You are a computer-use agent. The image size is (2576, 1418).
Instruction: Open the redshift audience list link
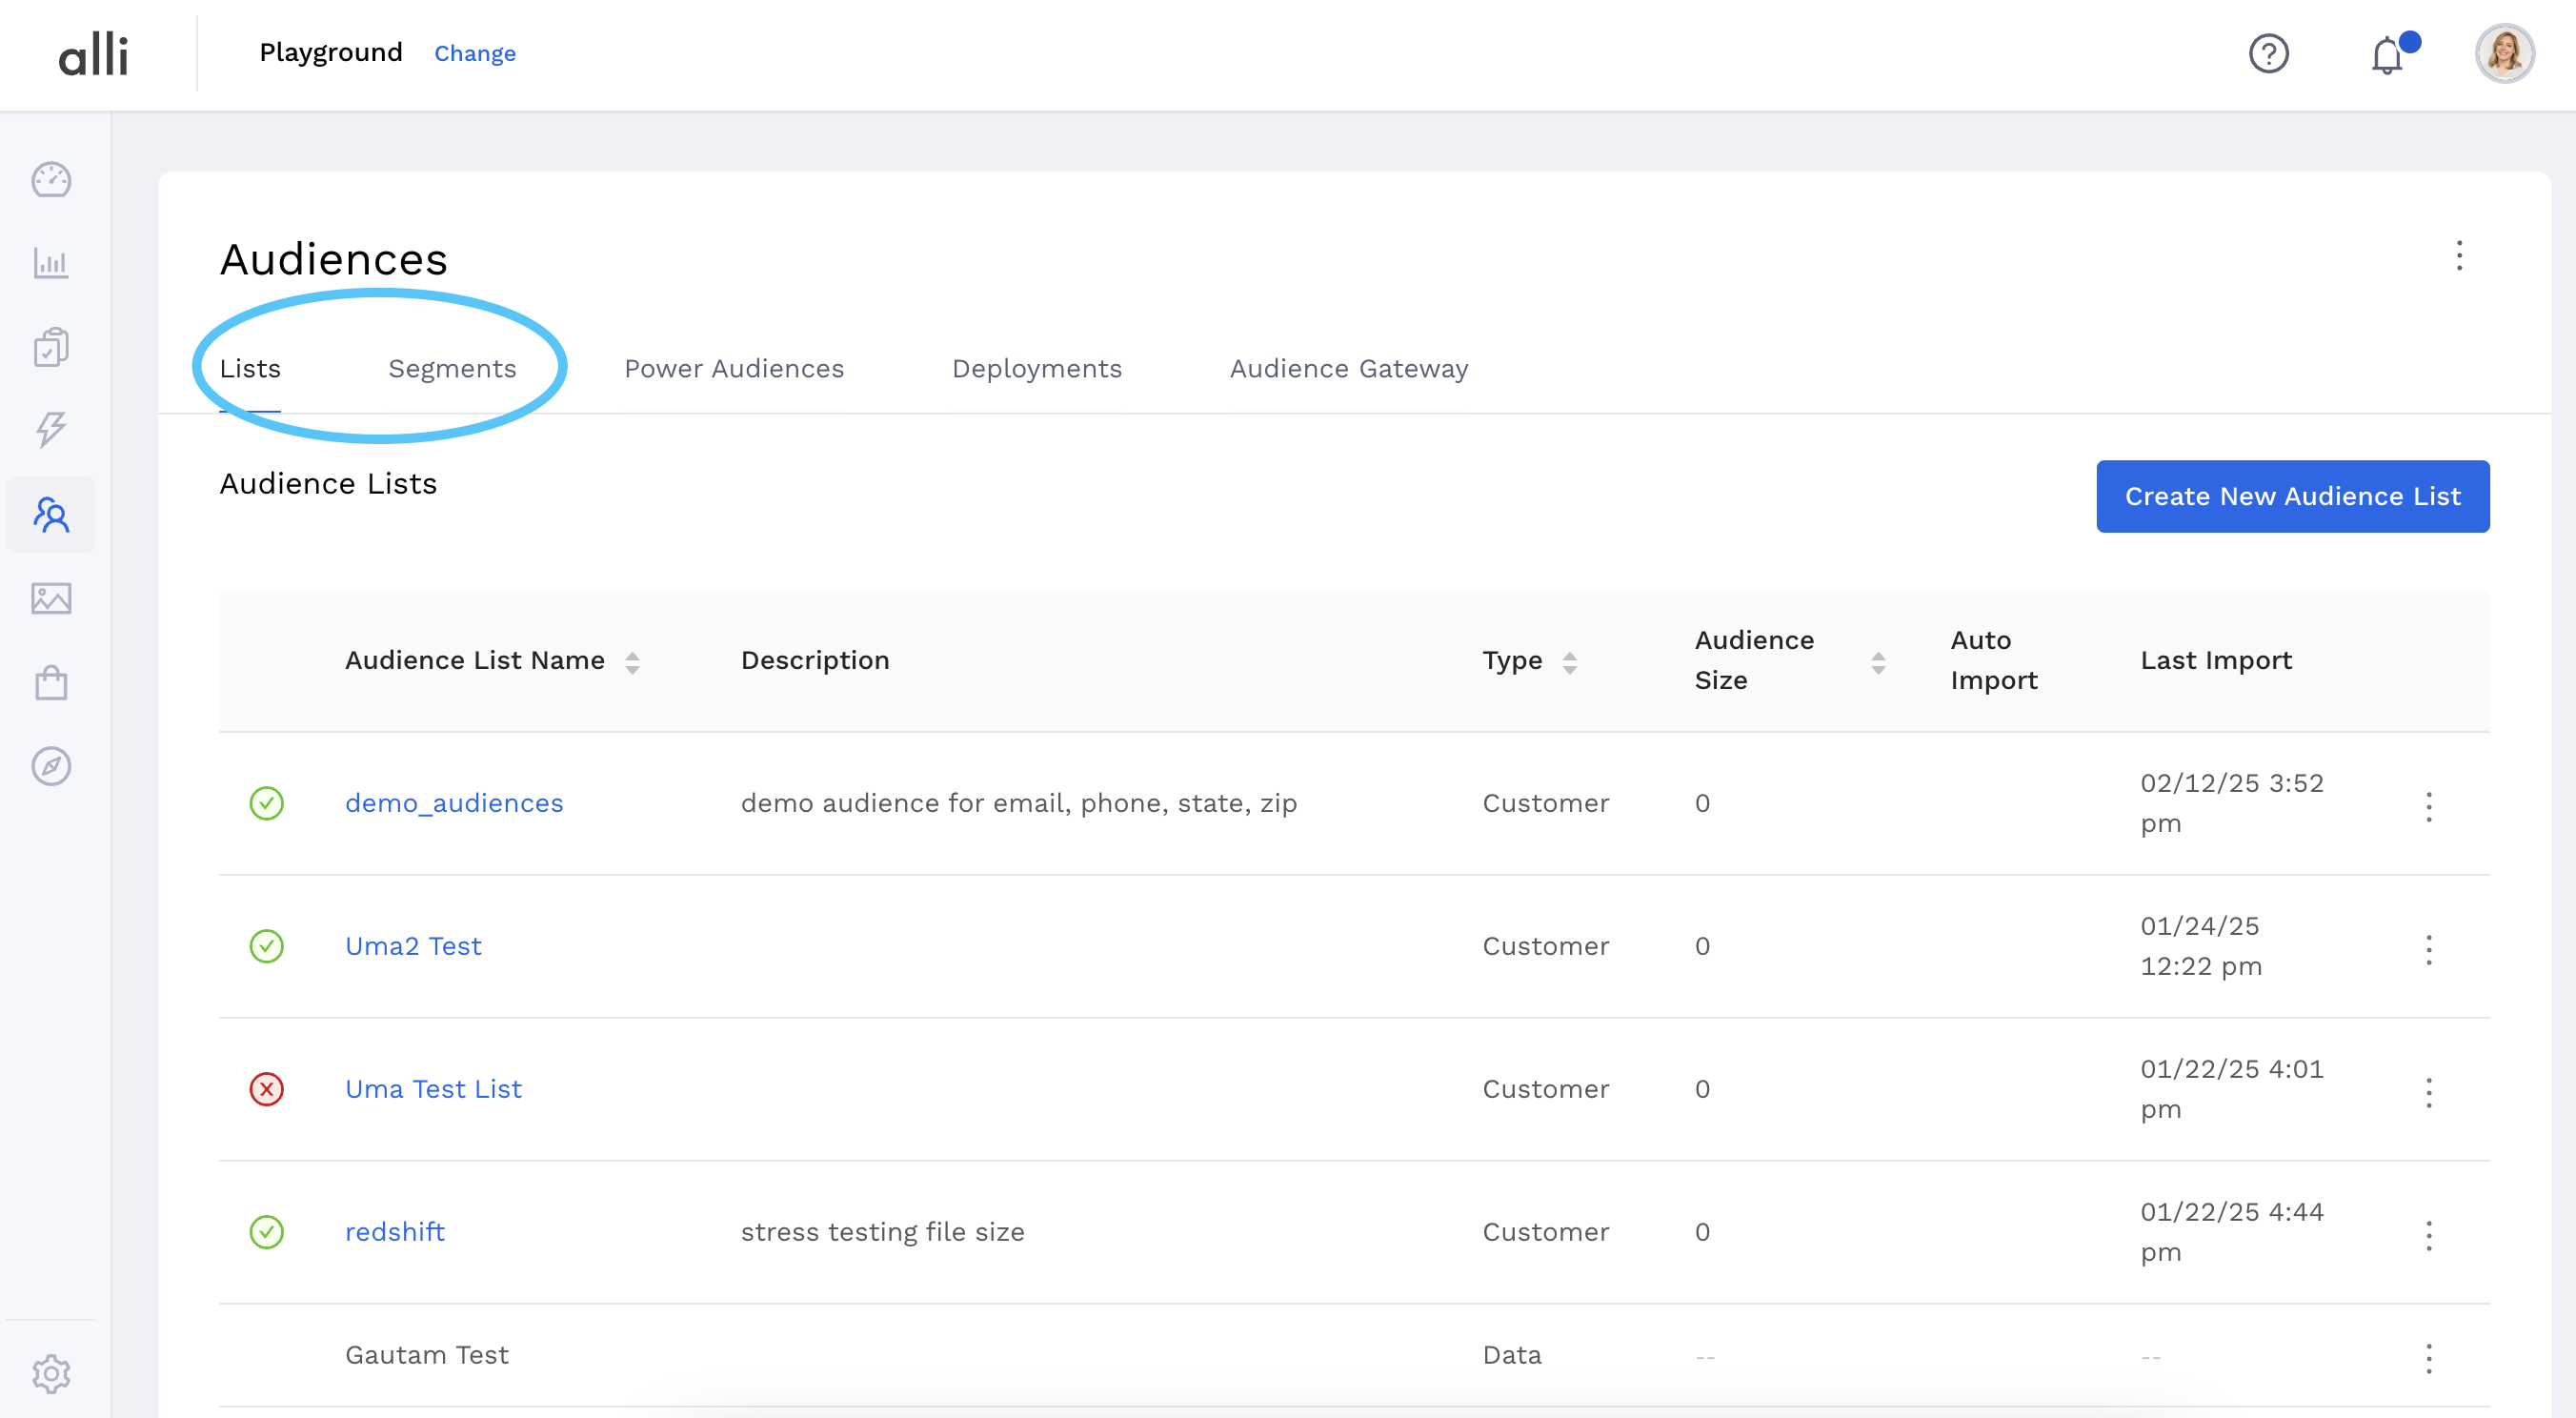coord(395,1232)
